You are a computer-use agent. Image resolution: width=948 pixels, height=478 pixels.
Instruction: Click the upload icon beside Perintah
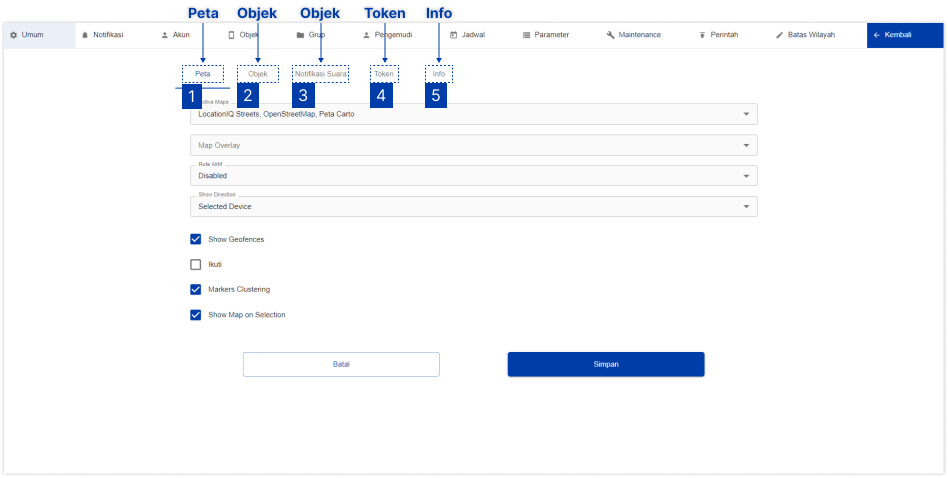(x=702, y=35)
